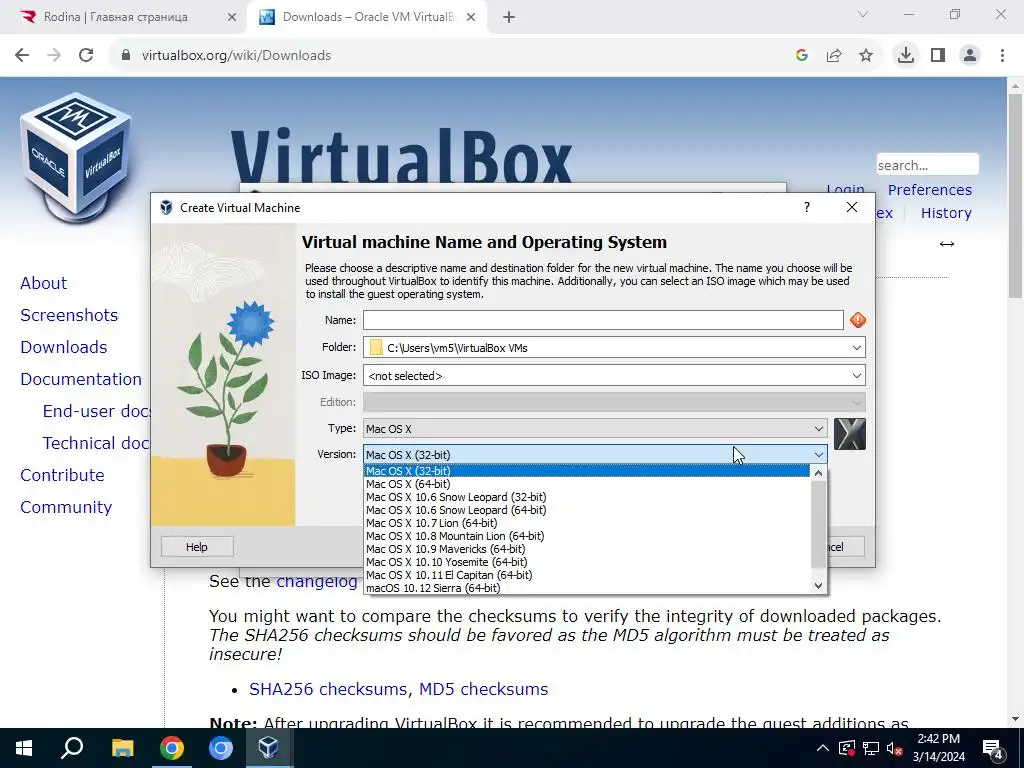Click the version list scroll-down arrow
Screen dimensions: 1024x768
tap(818, 586)
